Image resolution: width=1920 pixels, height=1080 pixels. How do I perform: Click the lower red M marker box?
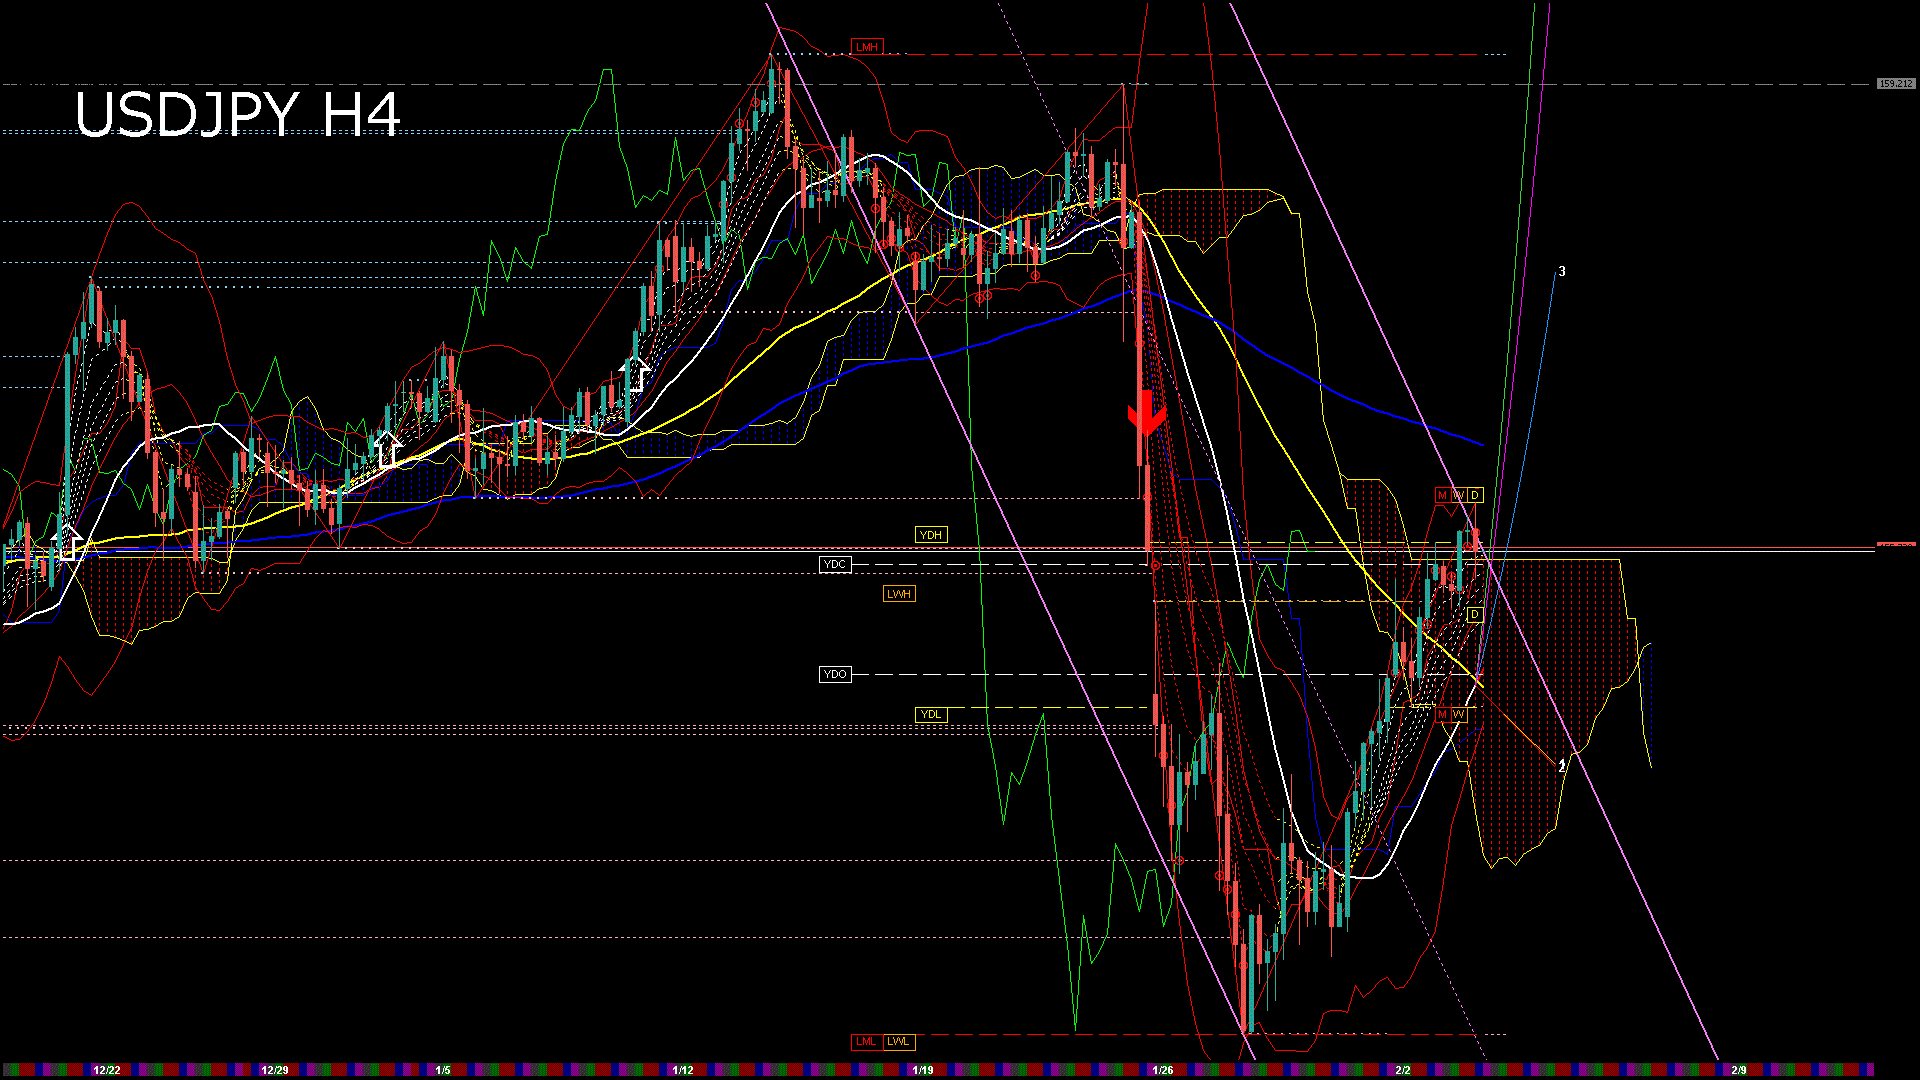click(x=1442, y=714)
